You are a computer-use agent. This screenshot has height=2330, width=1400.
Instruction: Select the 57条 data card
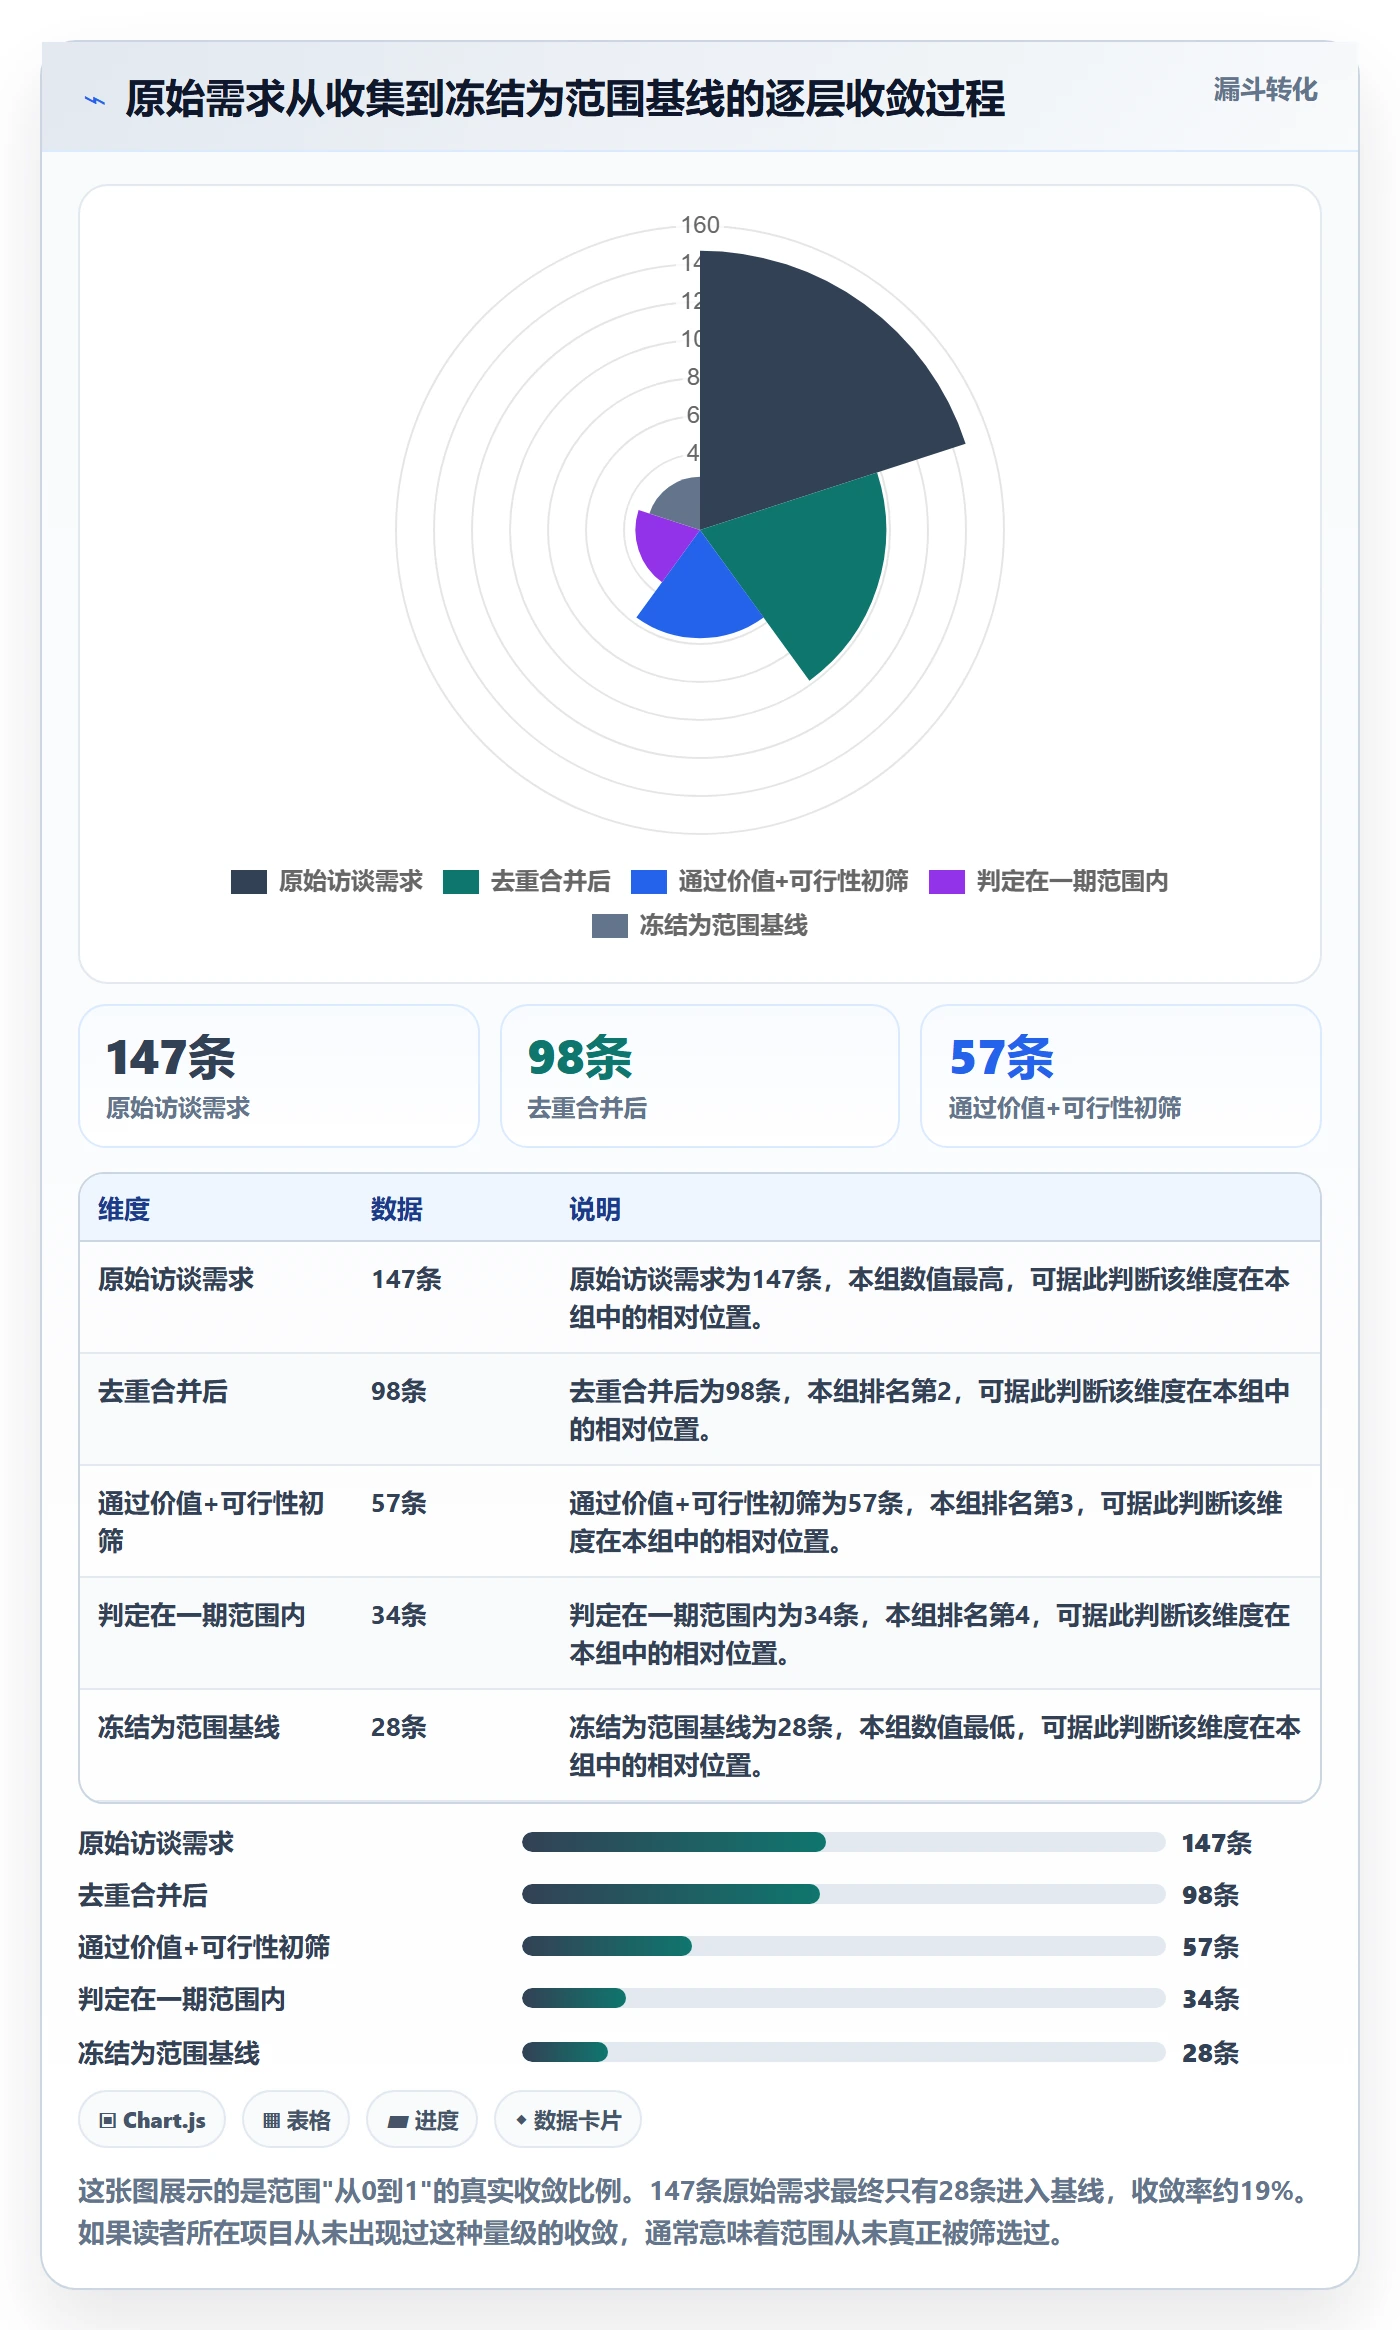click(x=1120, y=1076)
